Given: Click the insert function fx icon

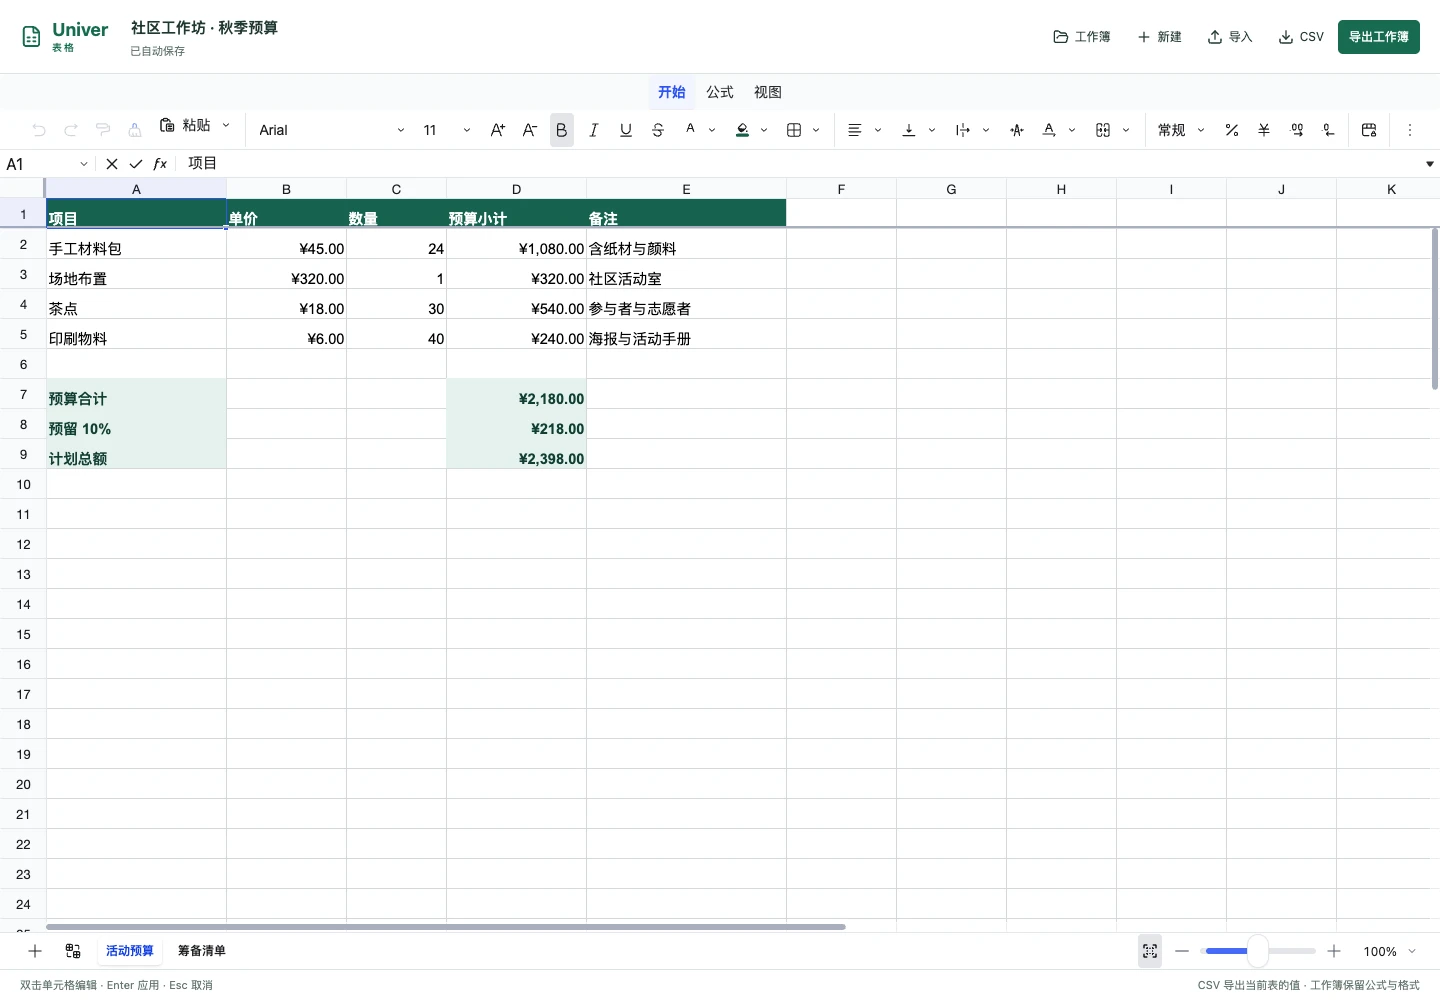Looking at the screenshot, I should (160, 164).
